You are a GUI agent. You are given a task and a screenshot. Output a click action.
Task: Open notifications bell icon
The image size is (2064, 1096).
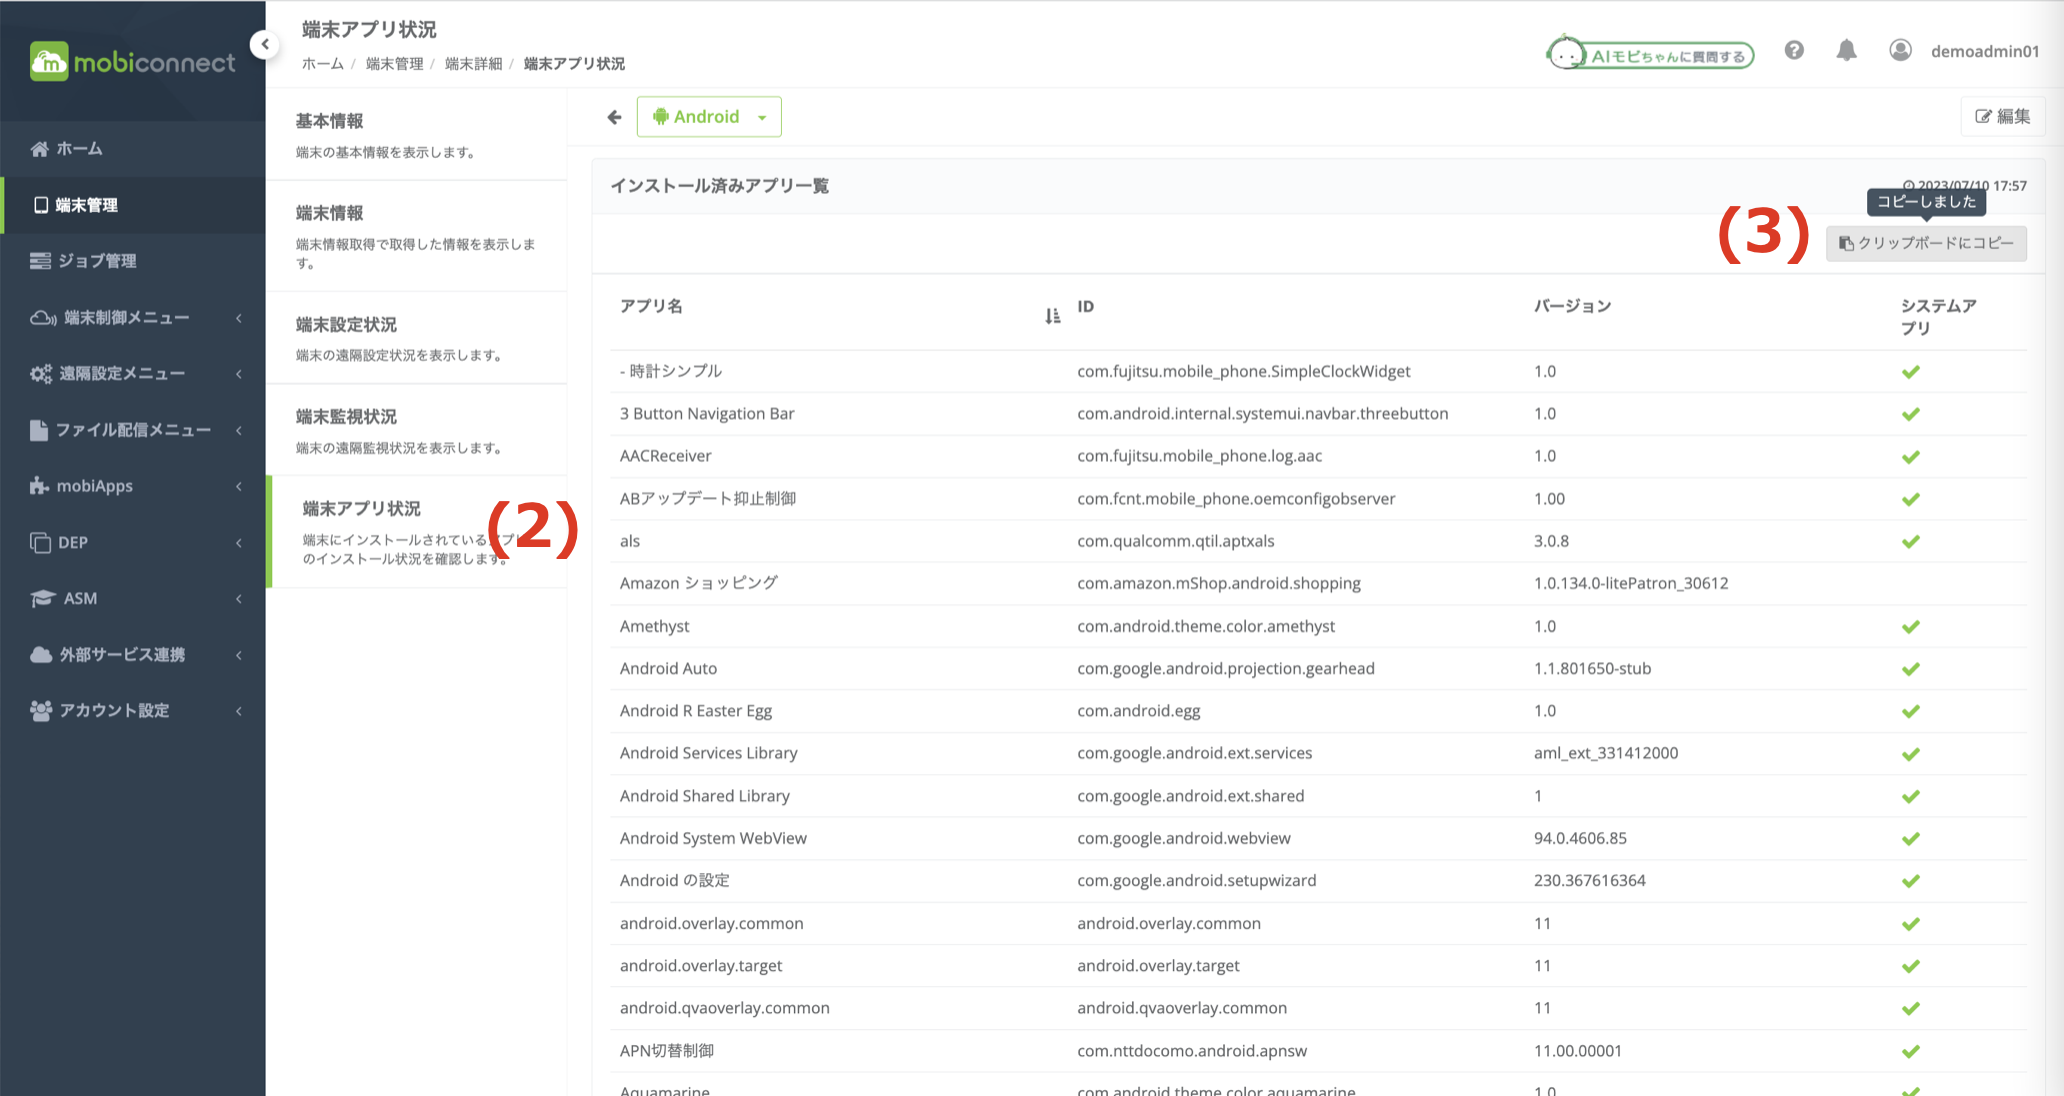(1846, 51)
